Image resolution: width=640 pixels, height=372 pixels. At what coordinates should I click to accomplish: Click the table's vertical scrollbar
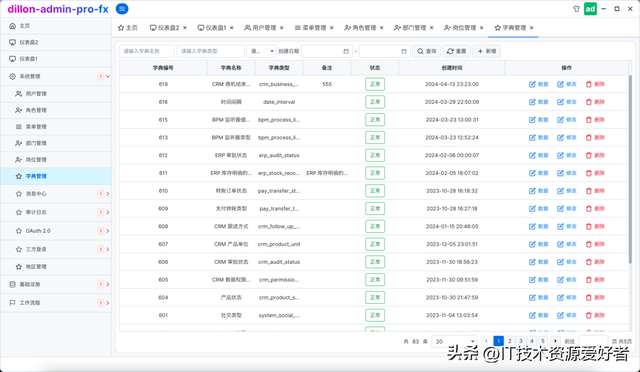[x=630, y=169]
